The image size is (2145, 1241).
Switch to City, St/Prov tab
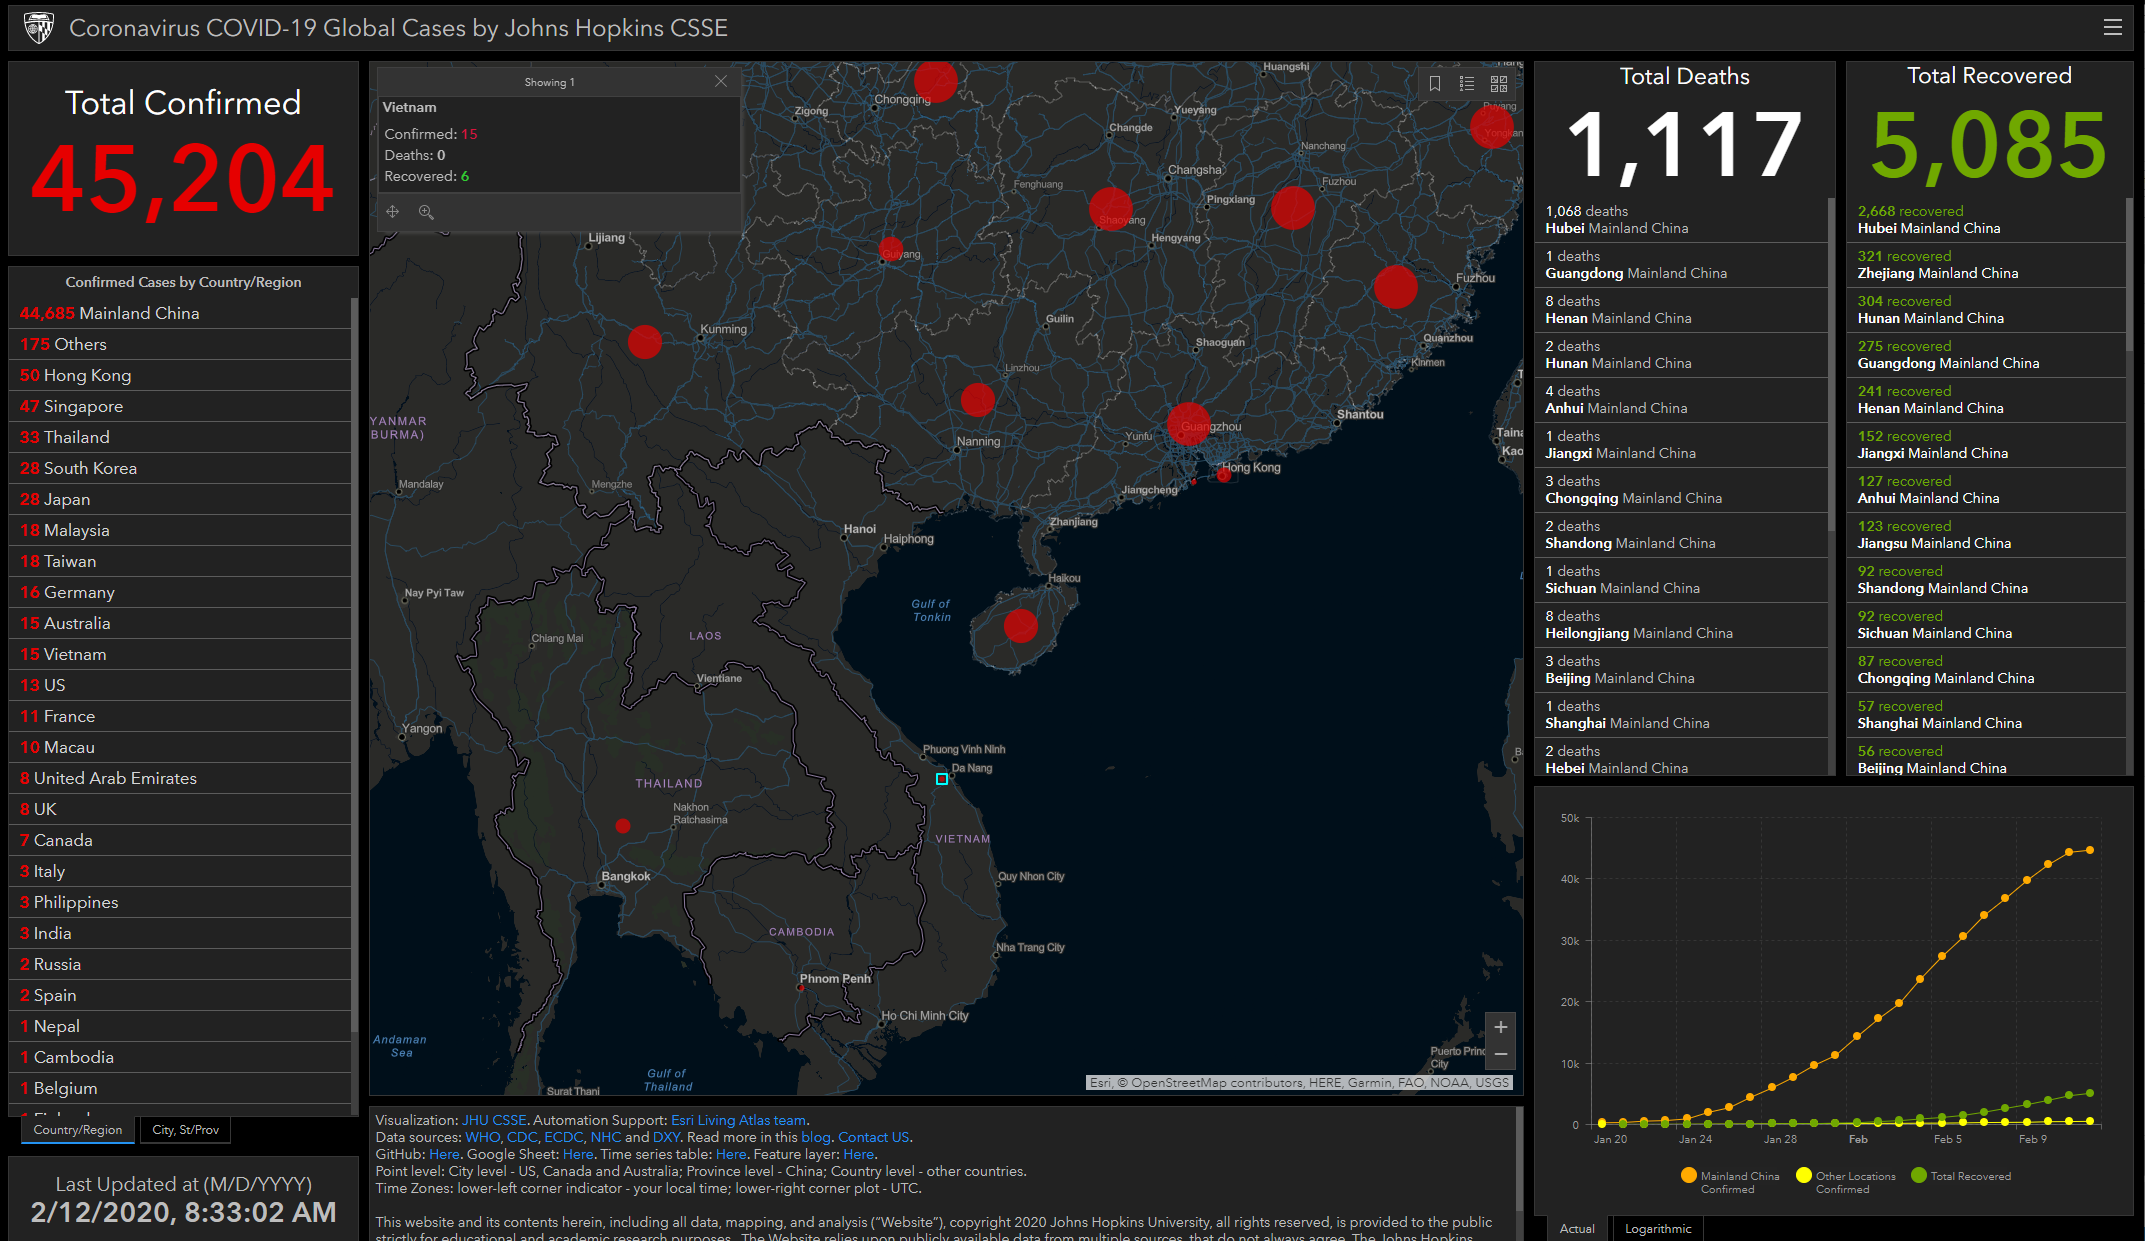click(185, 1130)
